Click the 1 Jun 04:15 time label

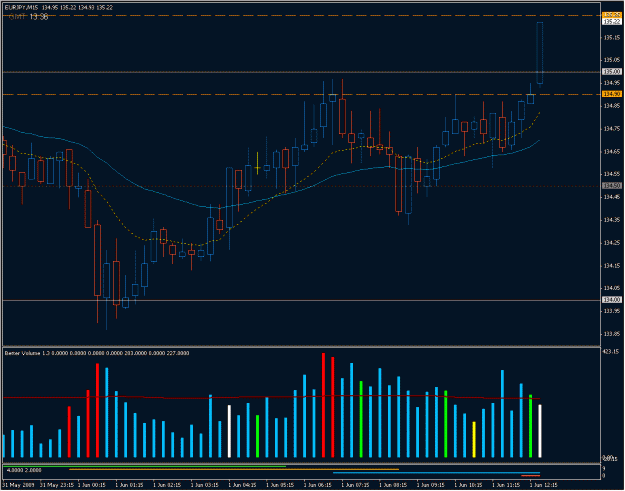pos(242,485)
